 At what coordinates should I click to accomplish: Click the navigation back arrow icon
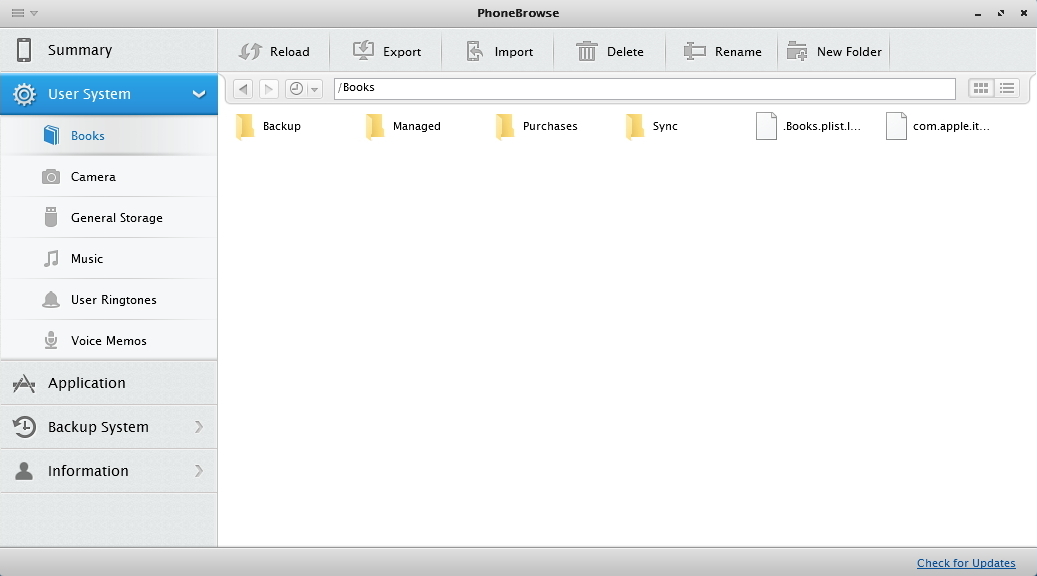(242, 88)
